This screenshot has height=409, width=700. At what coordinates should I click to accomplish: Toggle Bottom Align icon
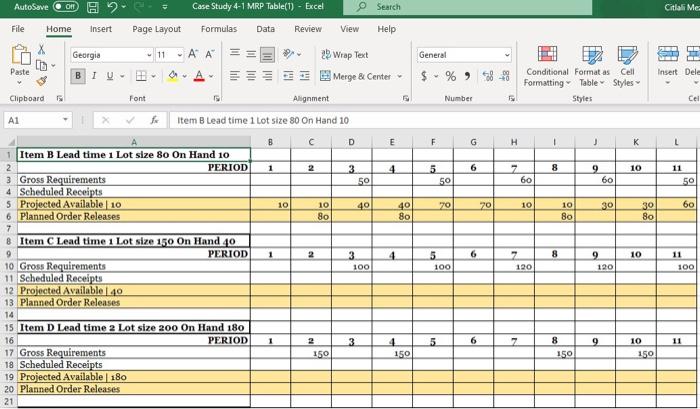267,54
